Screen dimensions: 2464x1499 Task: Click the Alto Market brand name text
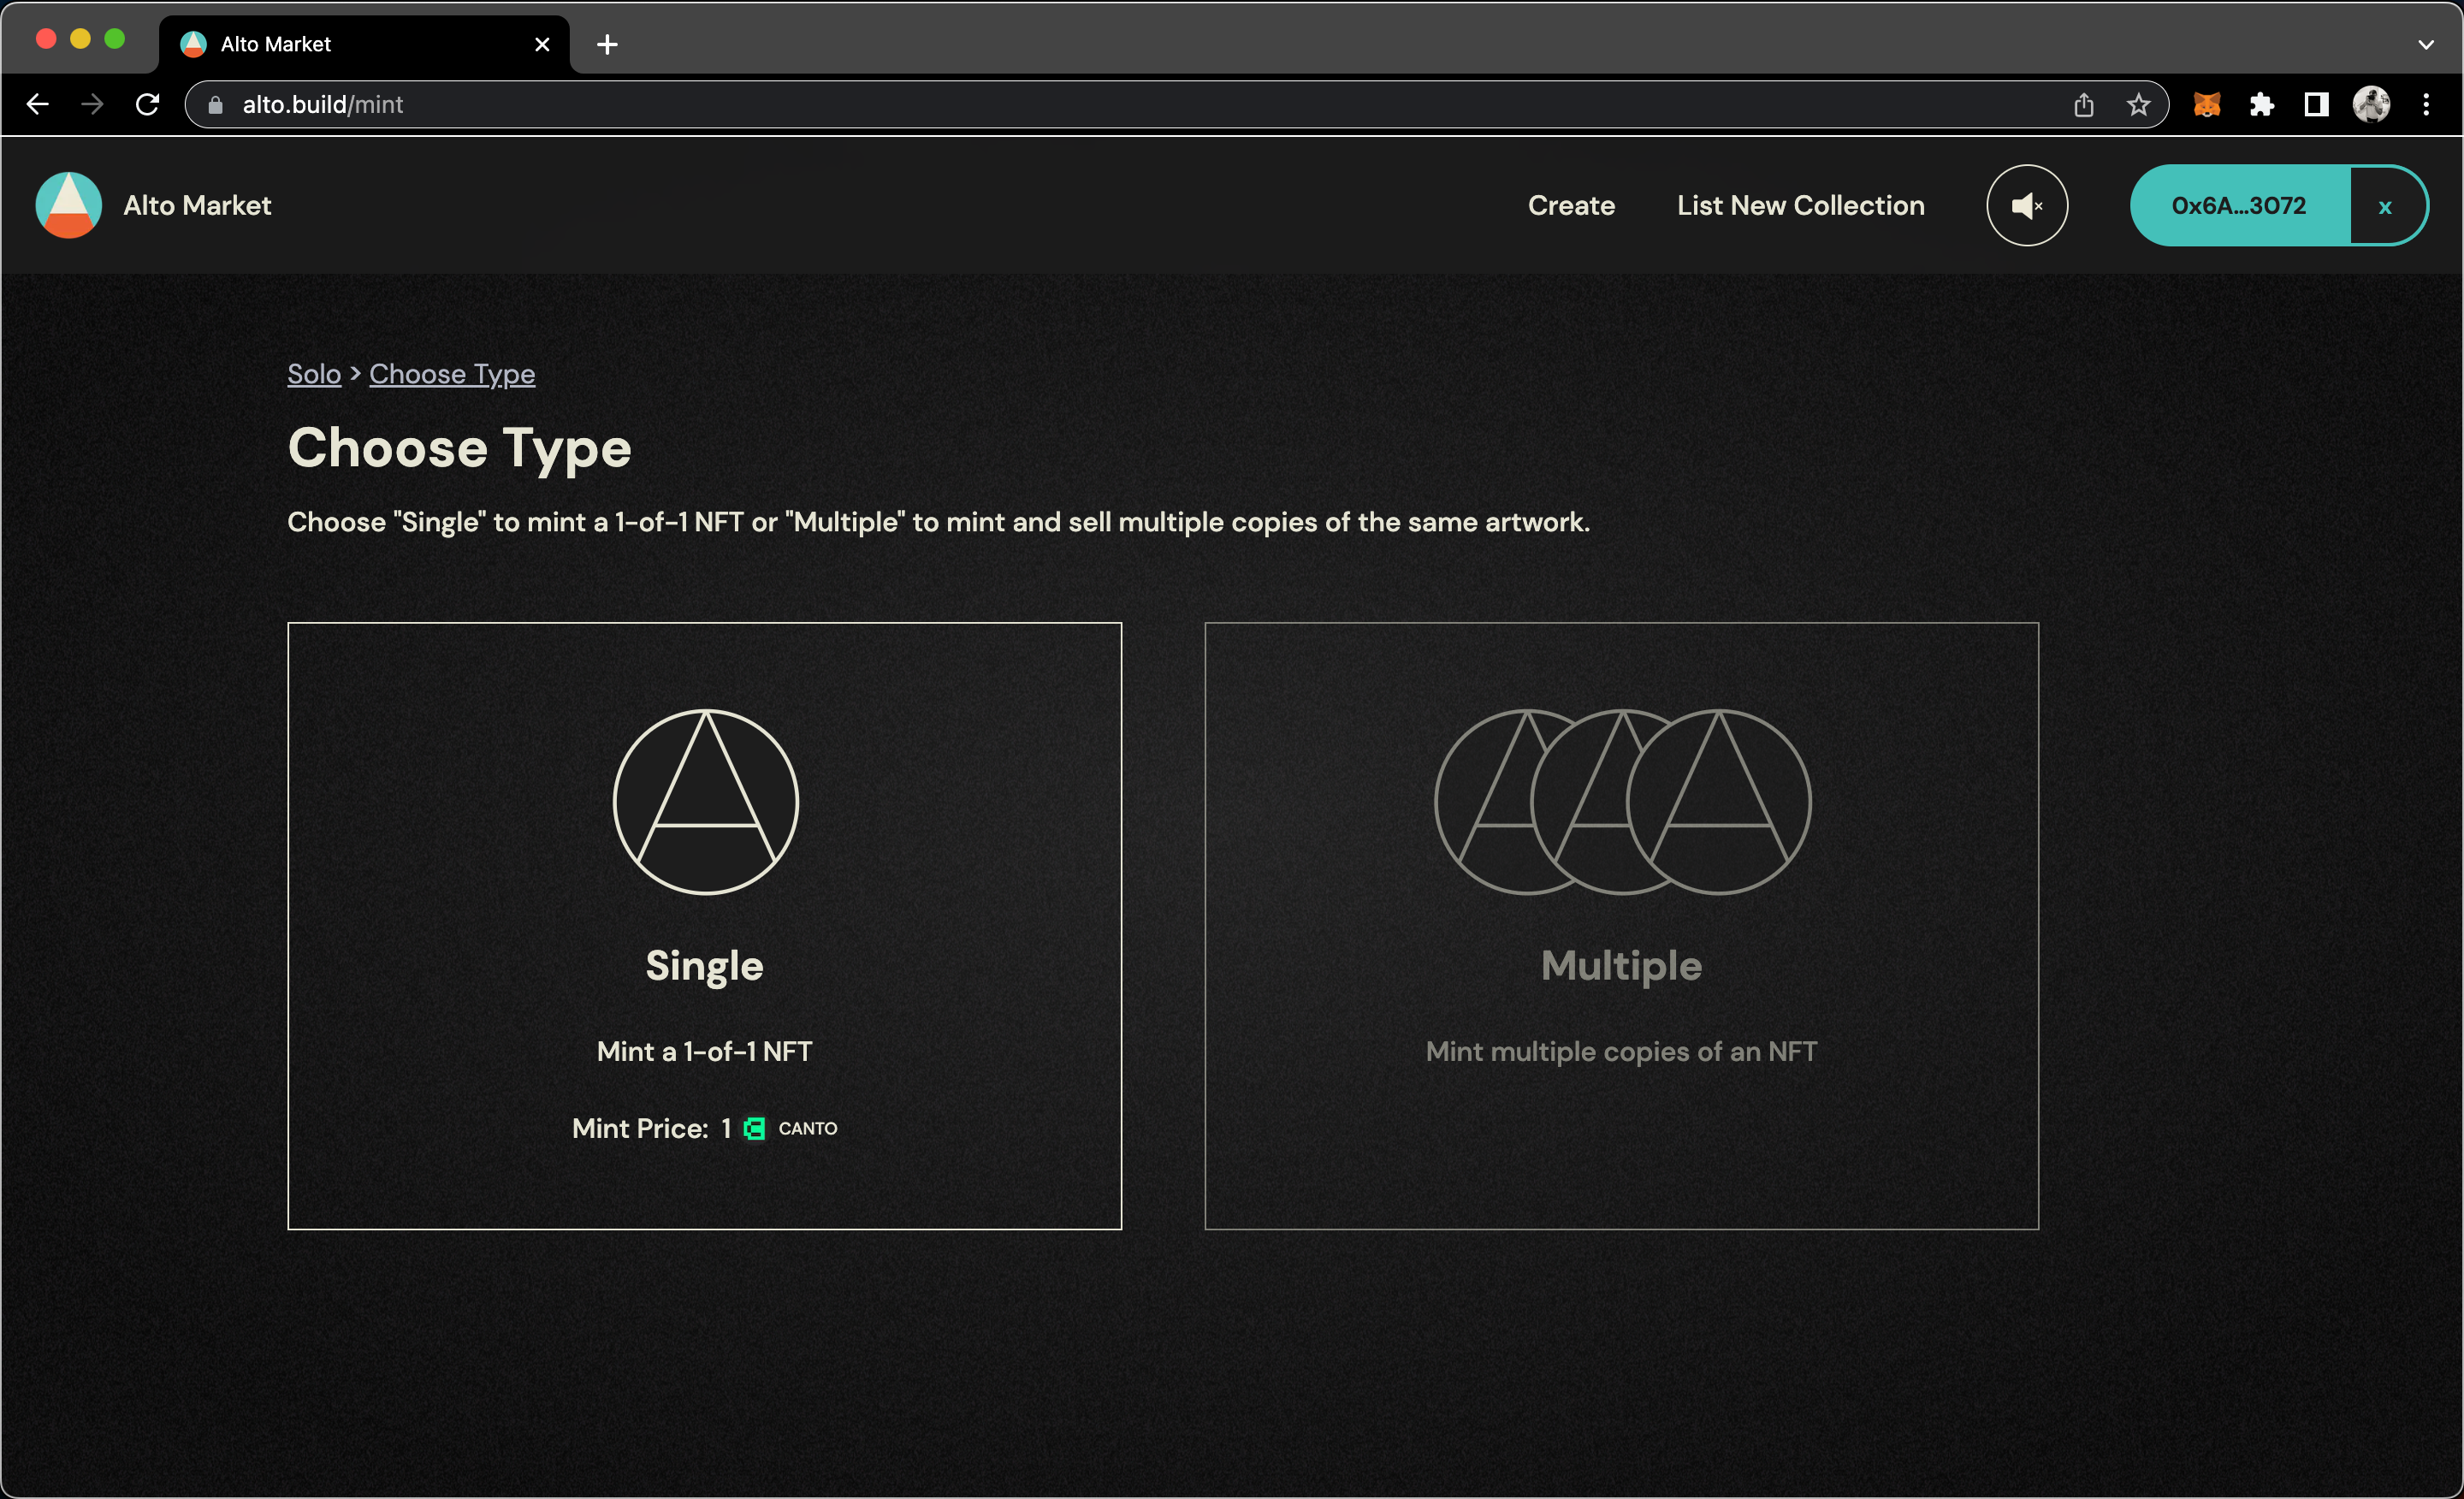pos(197,205)
